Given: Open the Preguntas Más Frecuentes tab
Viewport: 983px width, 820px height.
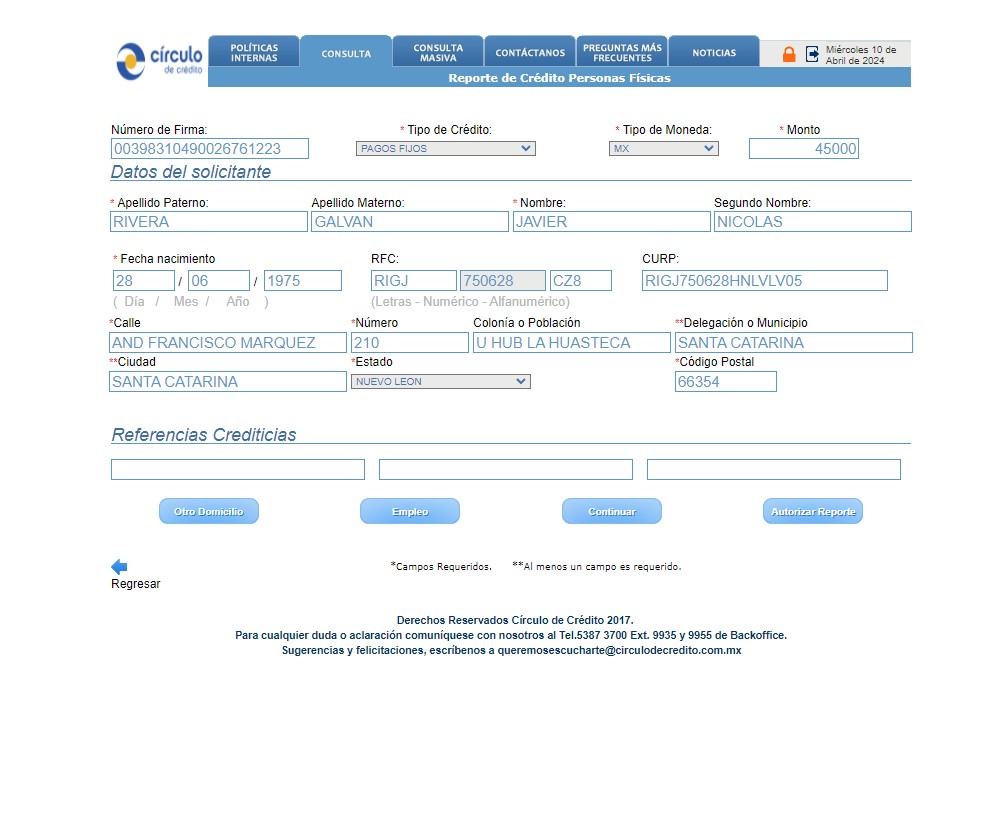Looking at the screenshot, I should click(x=622, y=53).
